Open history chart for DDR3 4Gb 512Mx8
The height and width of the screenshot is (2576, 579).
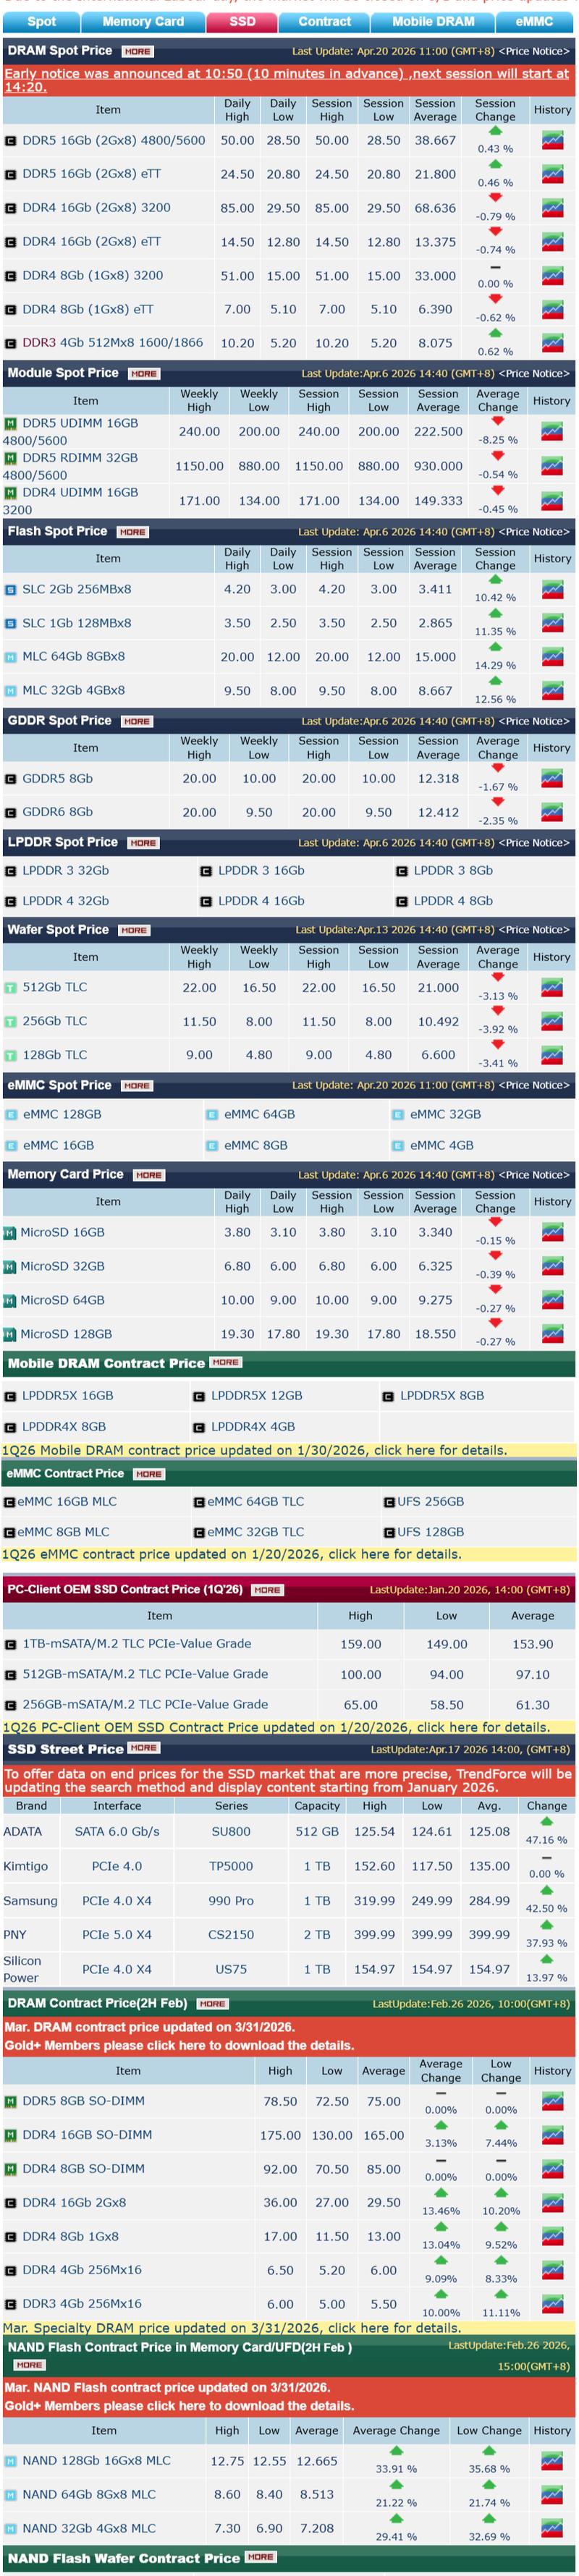coord(551,343)
